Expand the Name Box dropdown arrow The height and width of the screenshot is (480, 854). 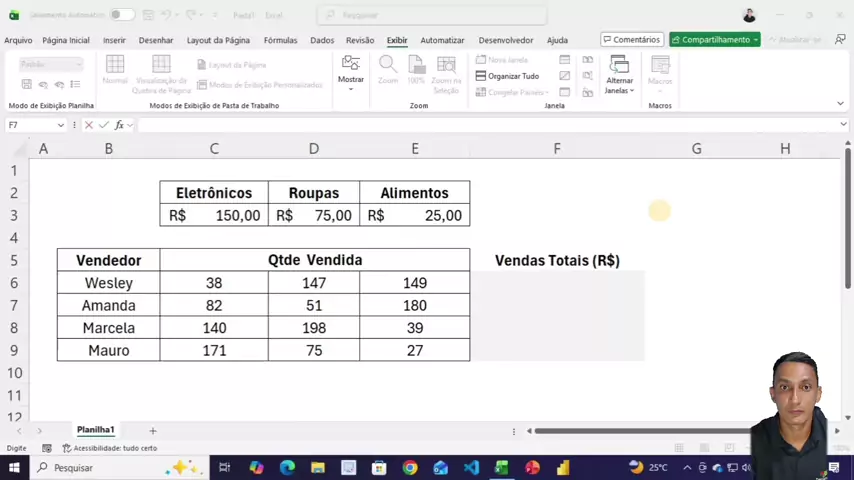coord(61,125)
